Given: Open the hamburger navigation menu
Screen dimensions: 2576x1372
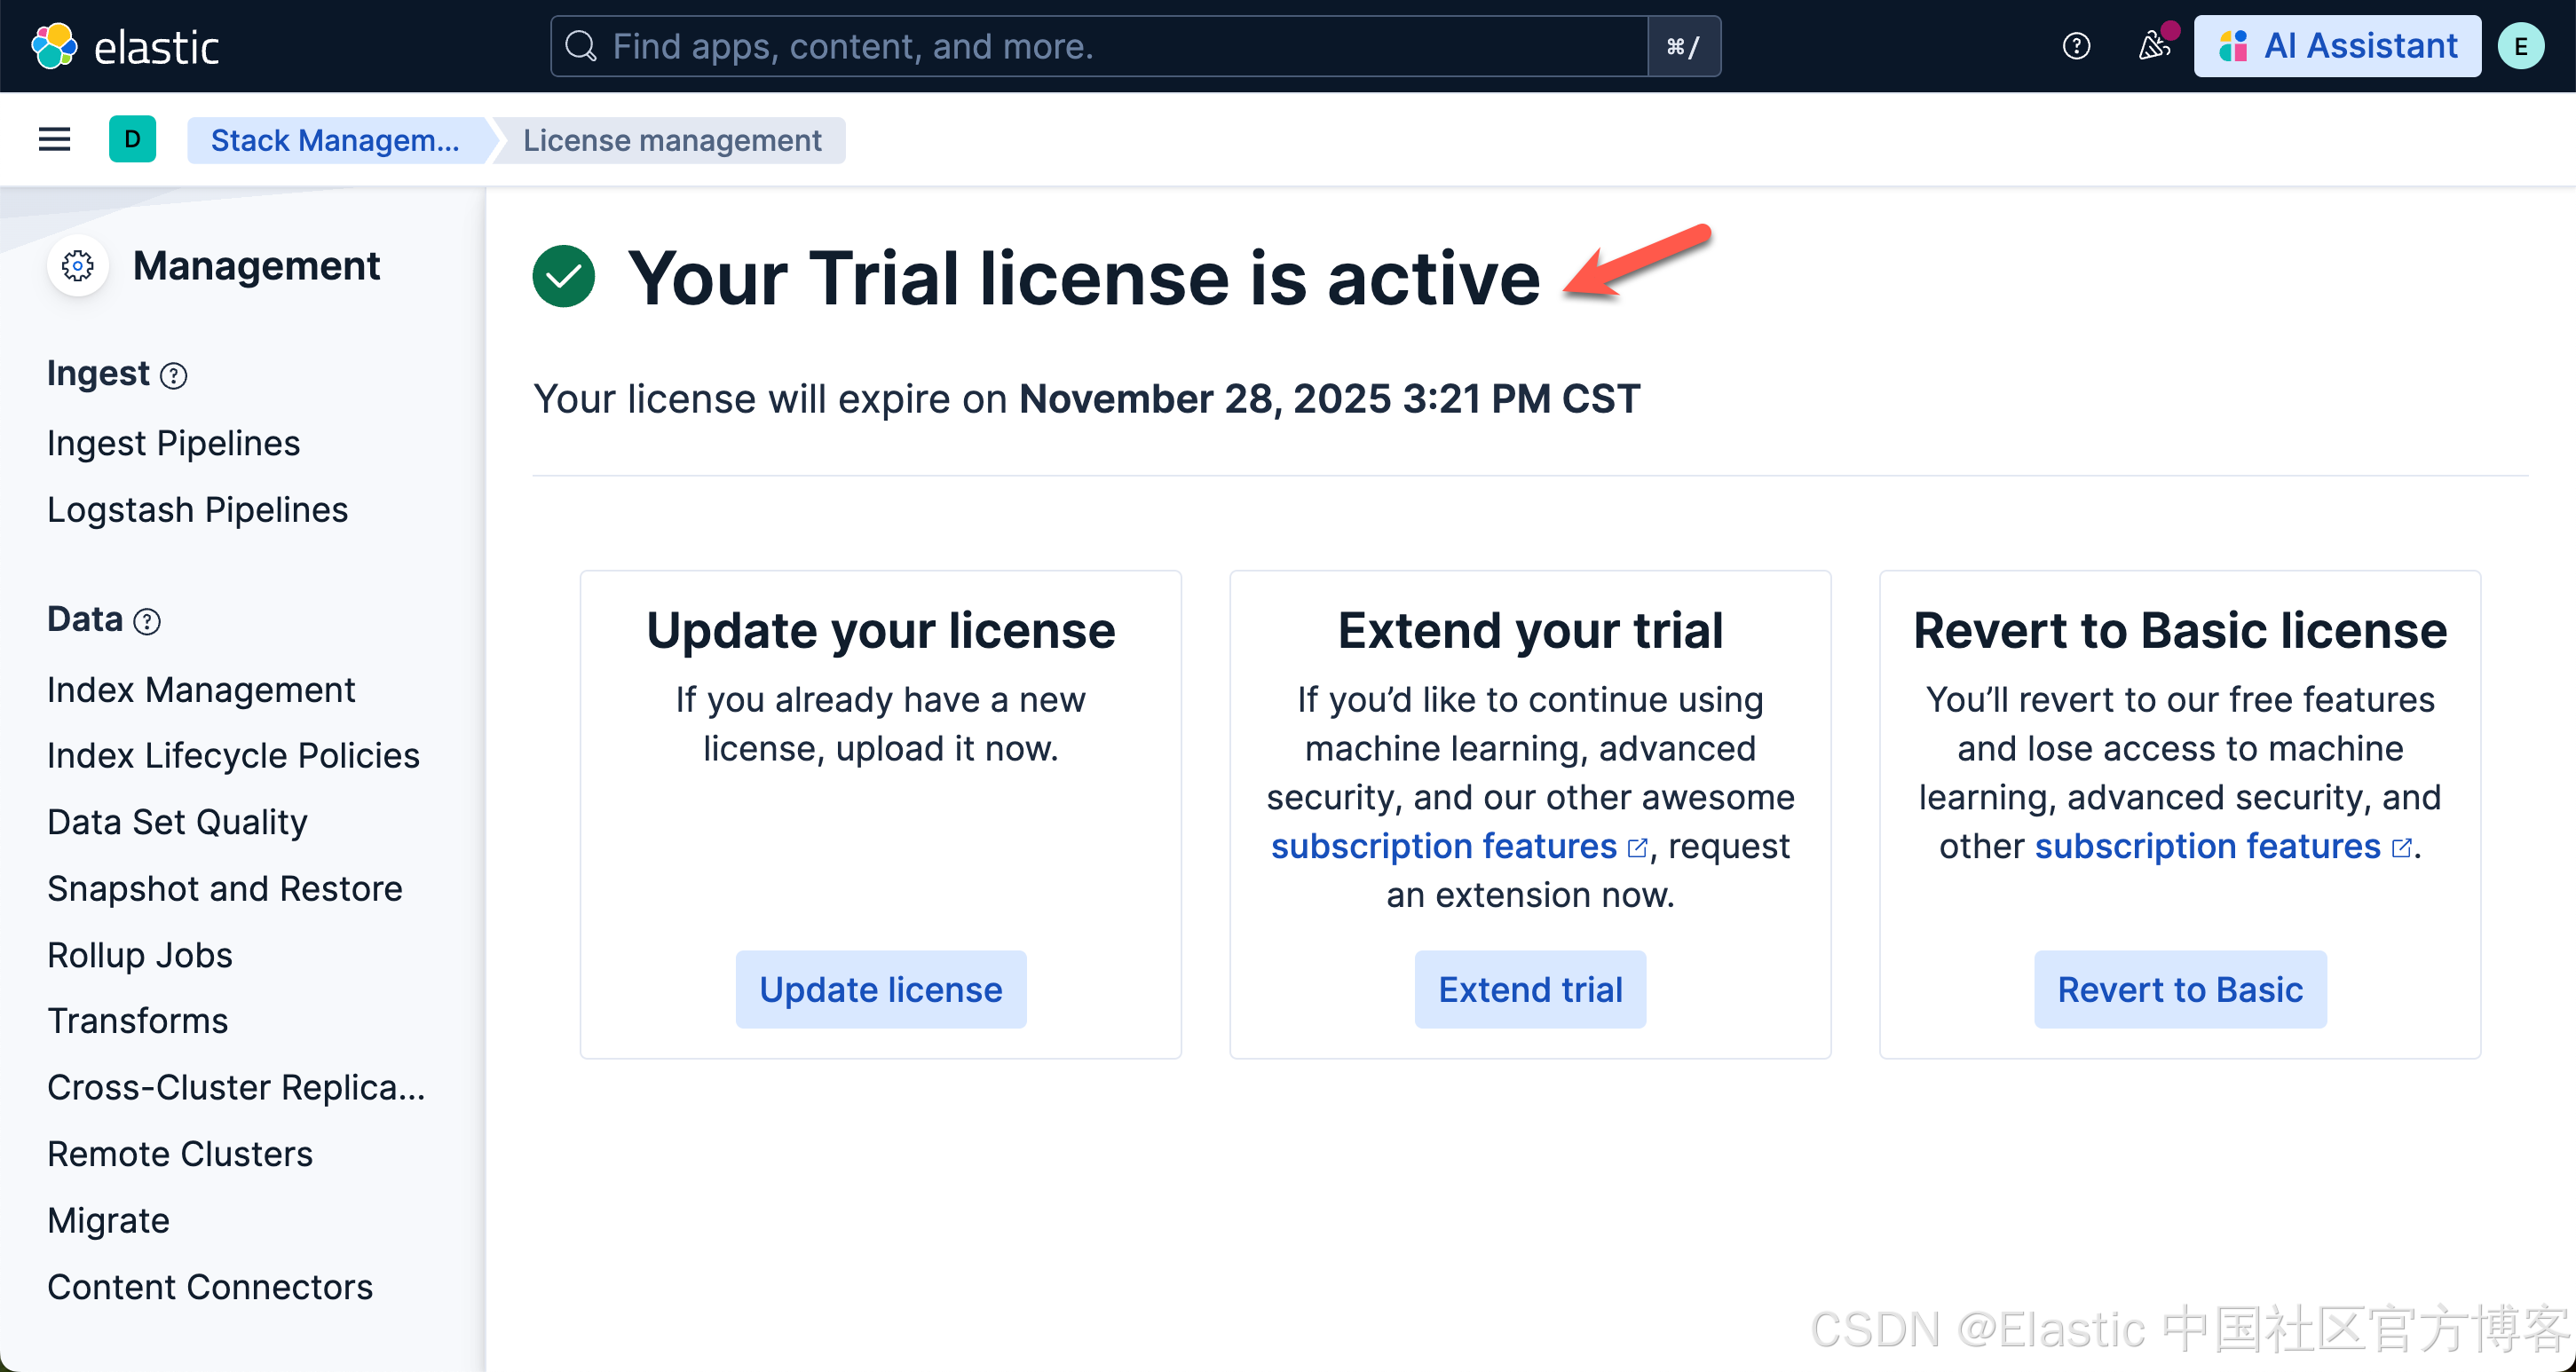Looking at the screenshot, I should coord(54,139).
